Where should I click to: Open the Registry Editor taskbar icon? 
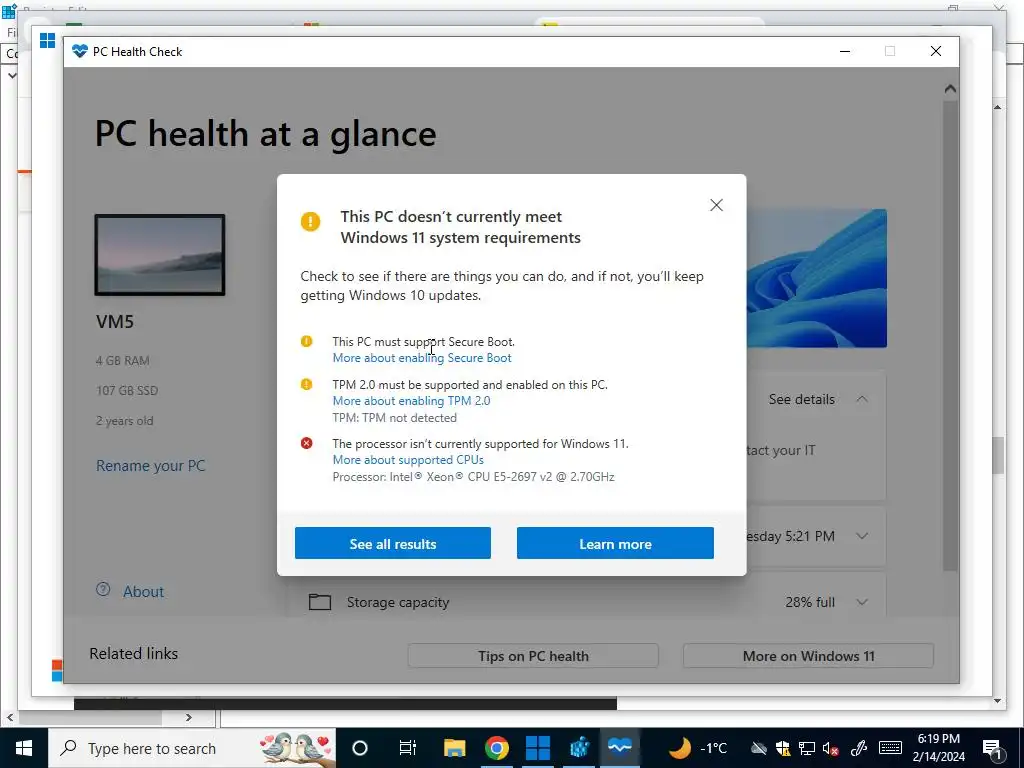[579, 748]
